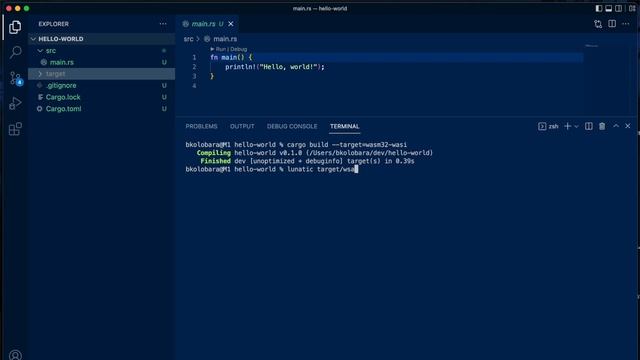Collapse the src folder

[x=102, y=51]
